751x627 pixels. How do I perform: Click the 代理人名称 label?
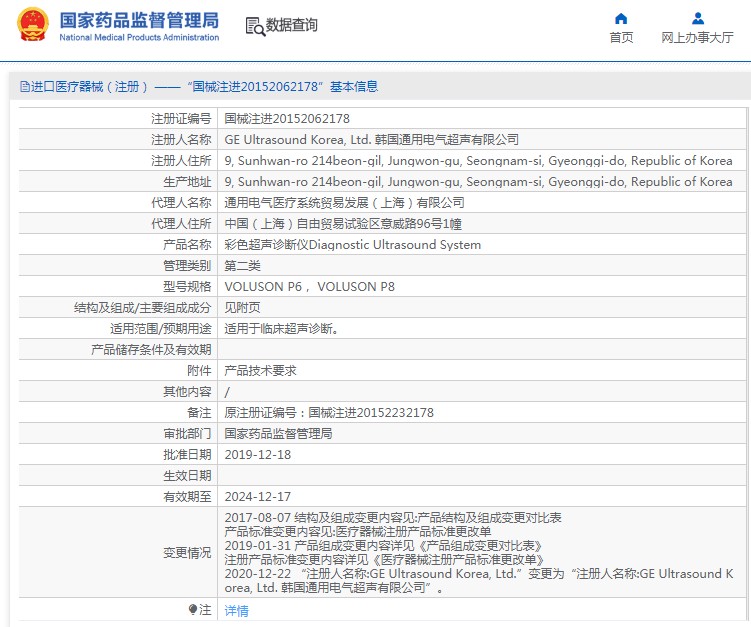[181, 203]
